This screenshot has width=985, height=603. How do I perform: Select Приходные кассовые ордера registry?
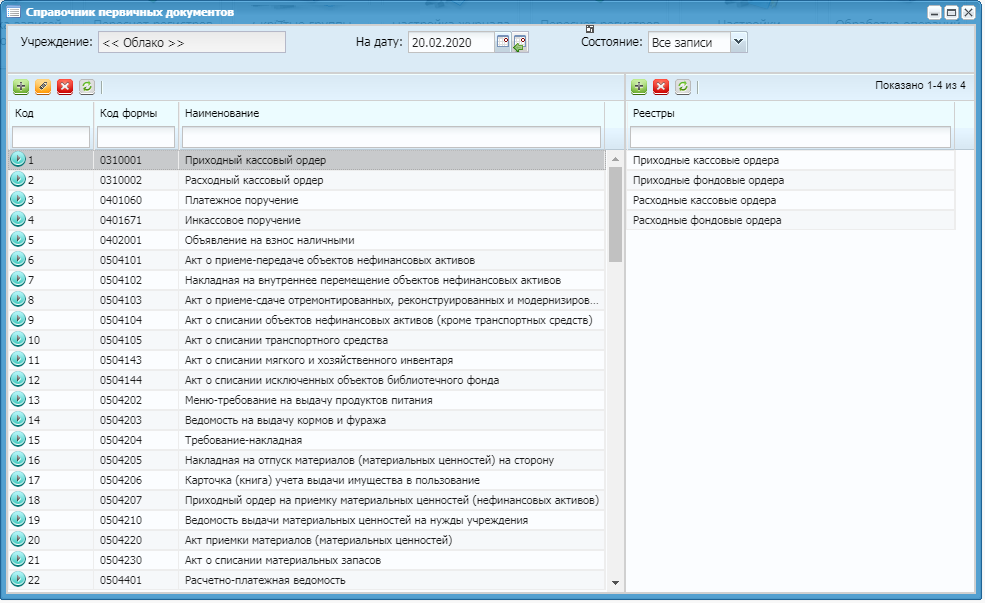pos(790,160)
